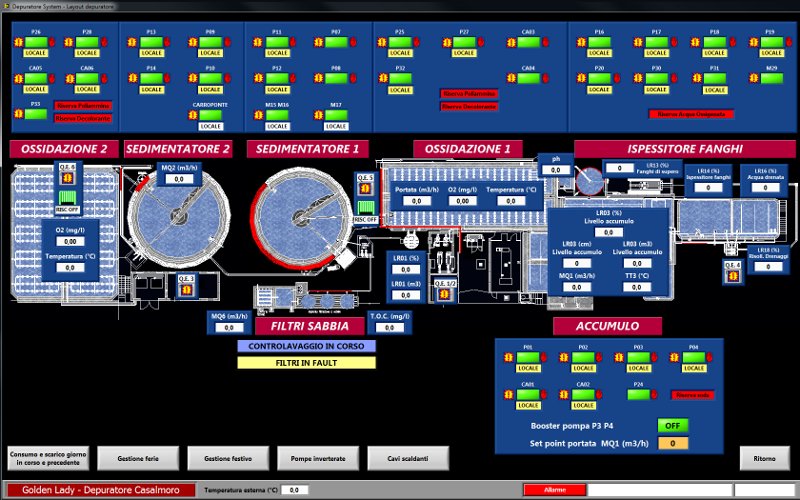800x500 pixels.
Task: Click the P07 warning icon
Action: click(318, 42)
